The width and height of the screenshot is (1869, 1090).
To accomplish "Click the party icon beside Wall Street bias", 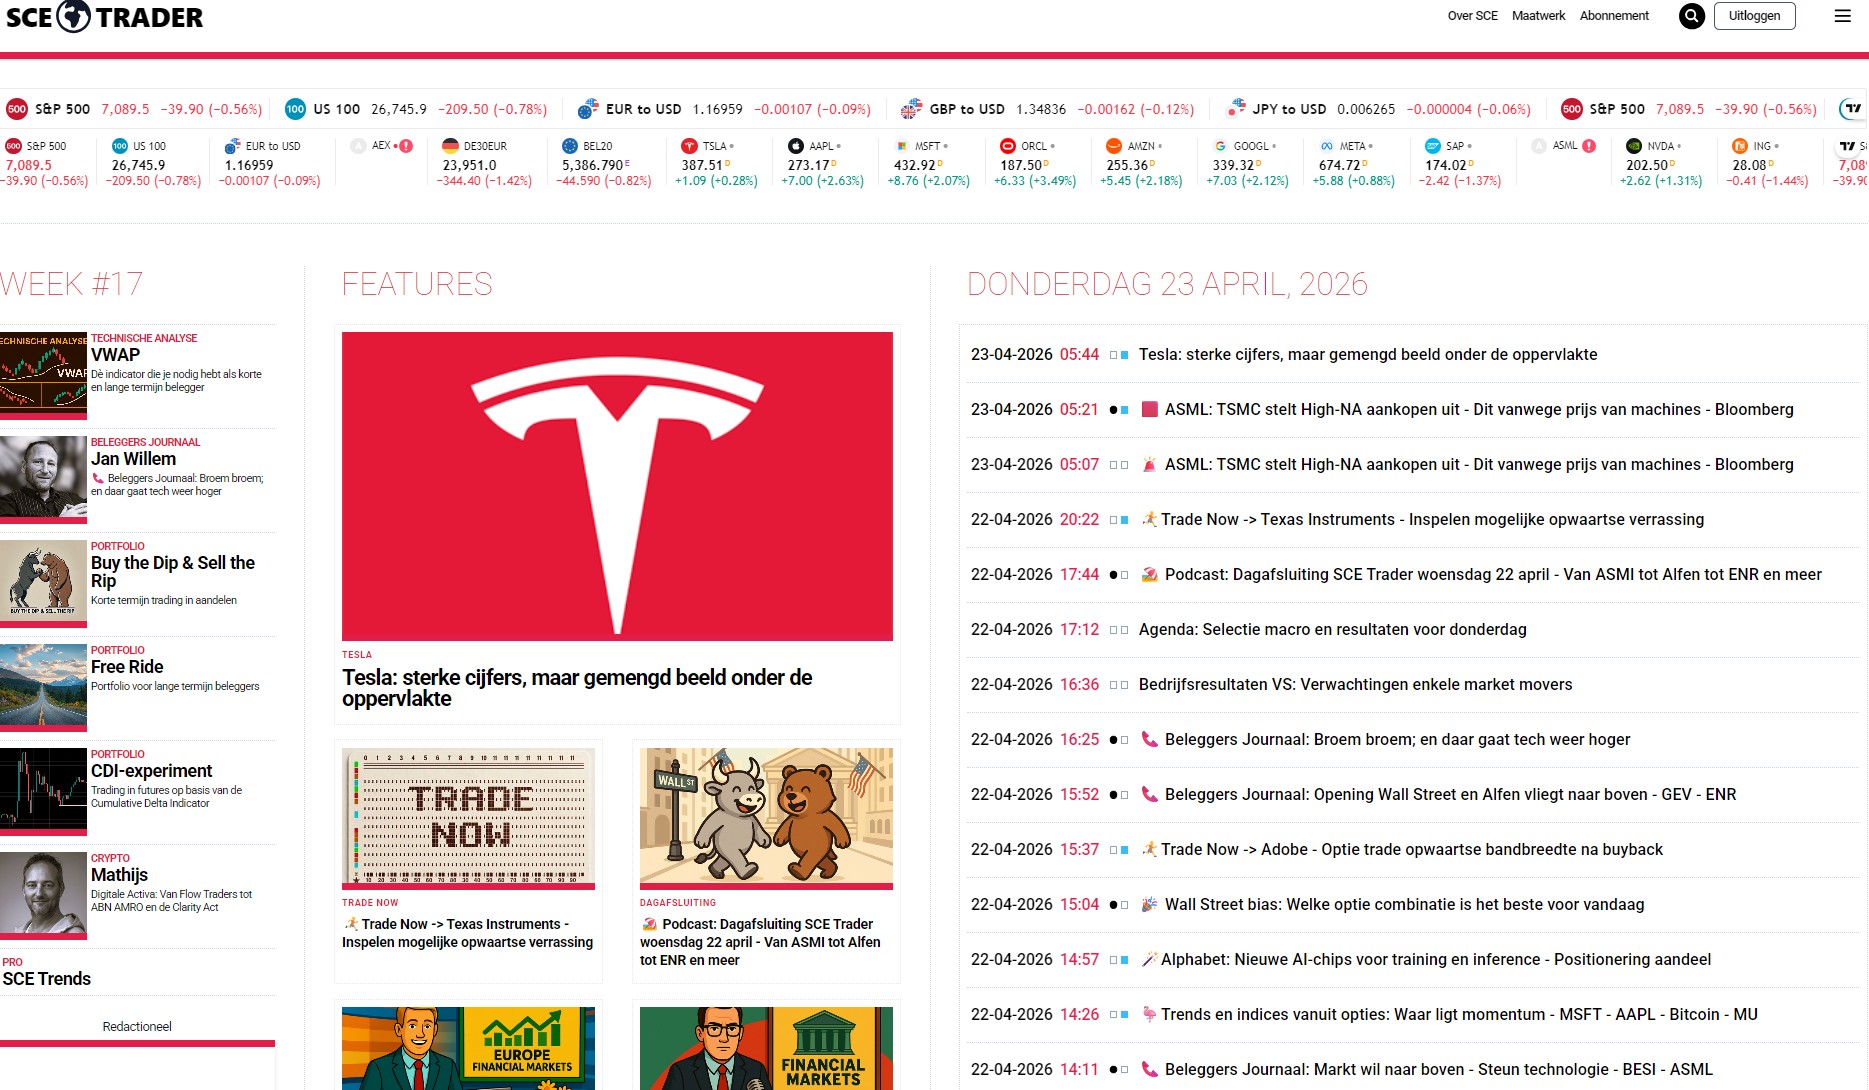I will pos(1150,904).
